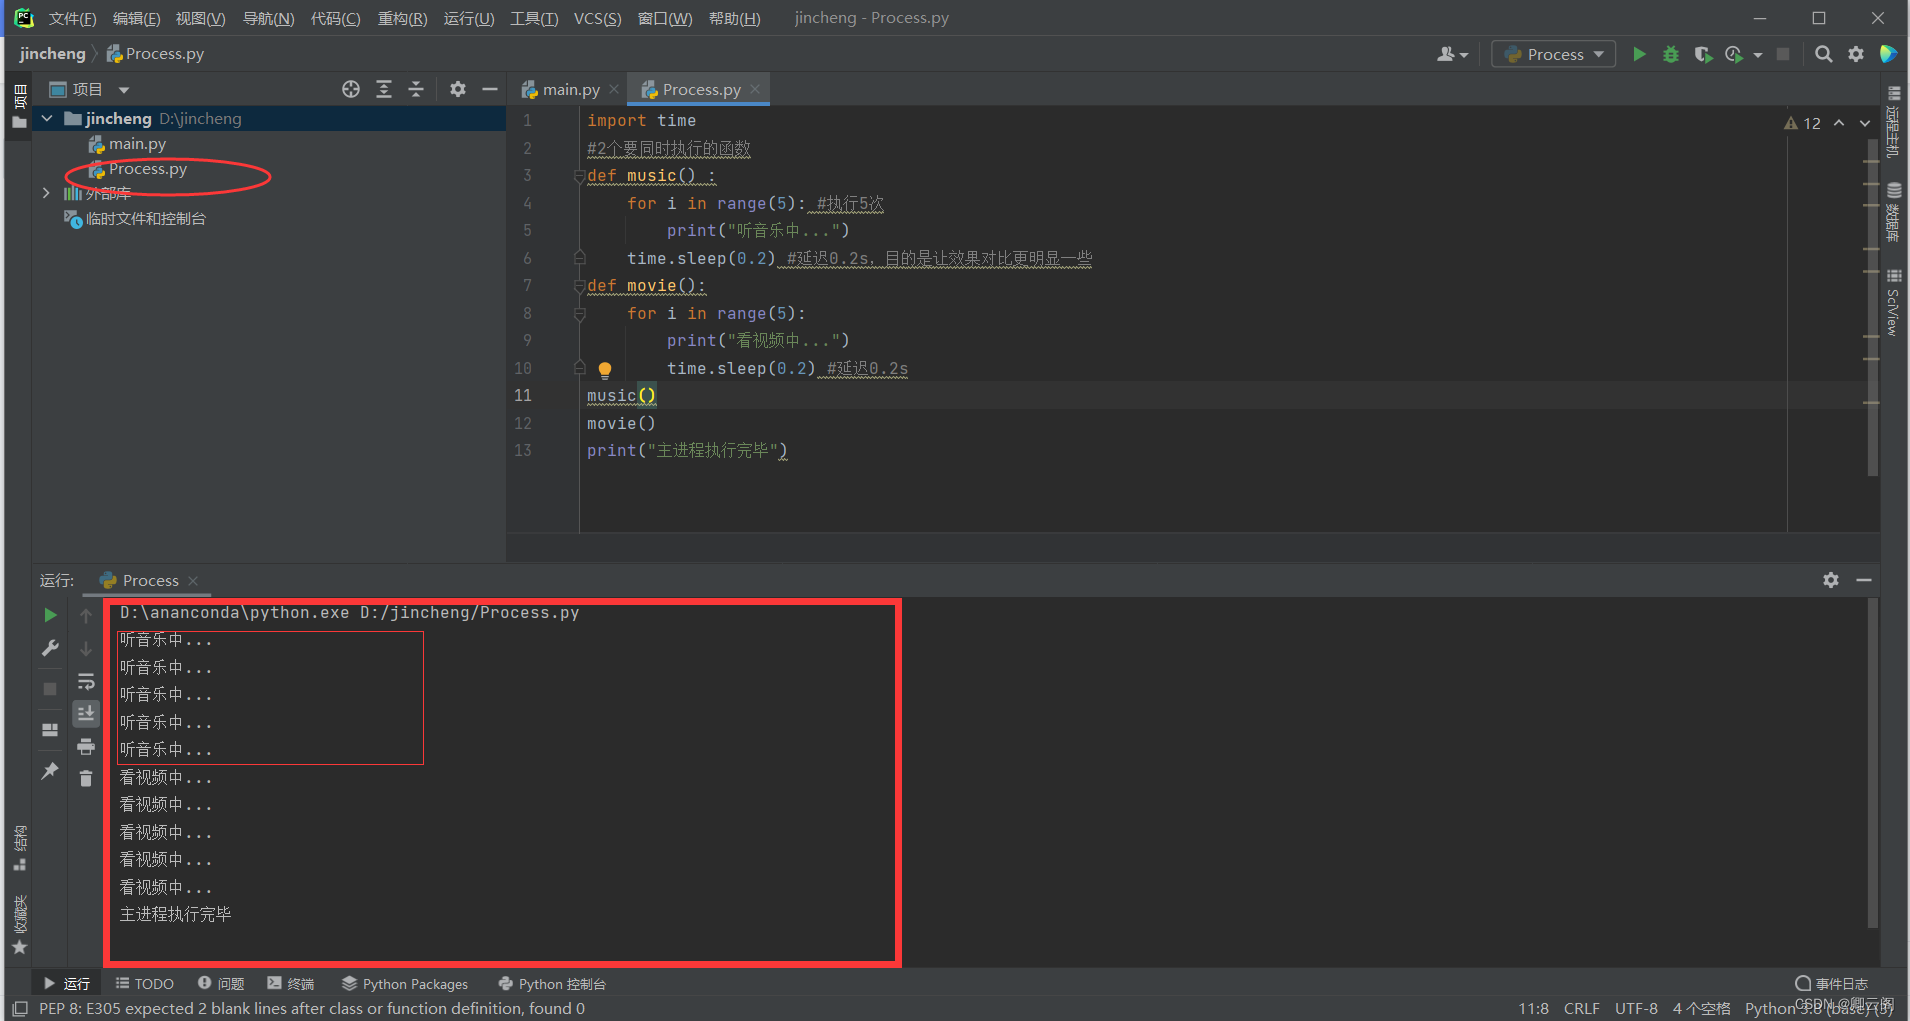This screenshot has width=1910, height=1021.
Task: Open the Python 控制台 tool window
Action: click(552, 984)
